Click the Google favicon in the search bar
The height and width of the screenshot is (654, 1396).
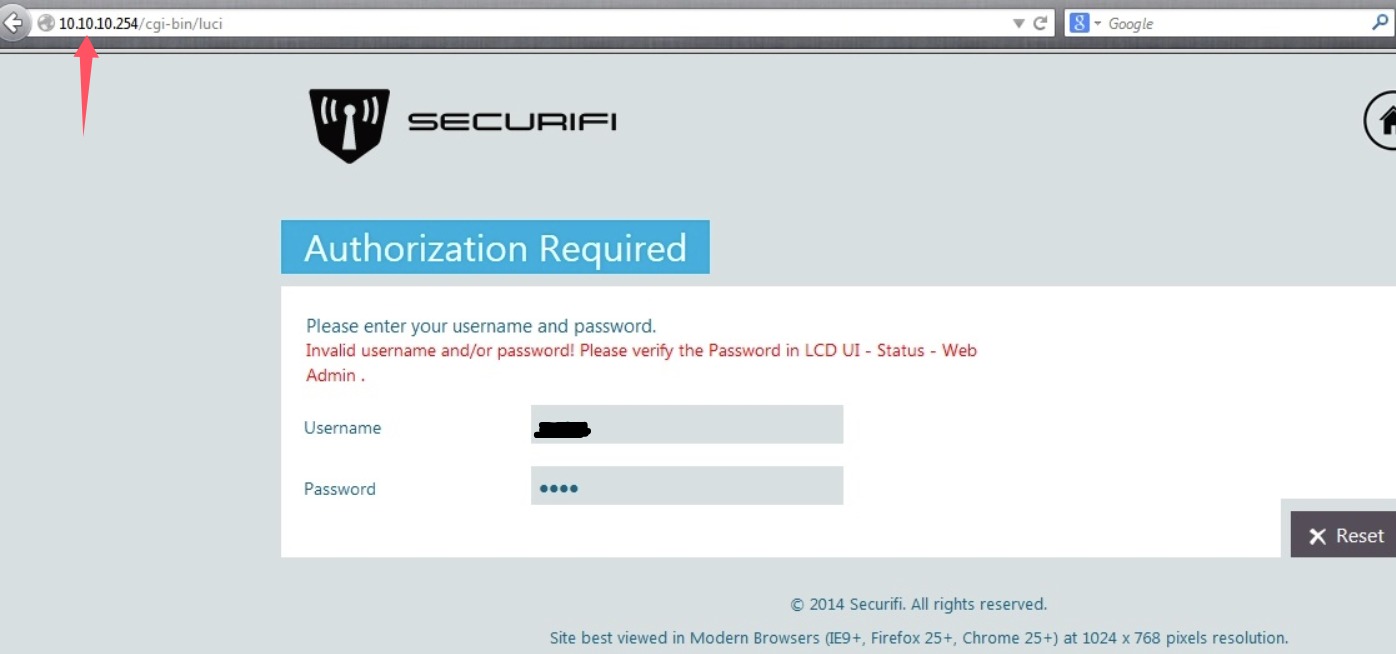1080,22
